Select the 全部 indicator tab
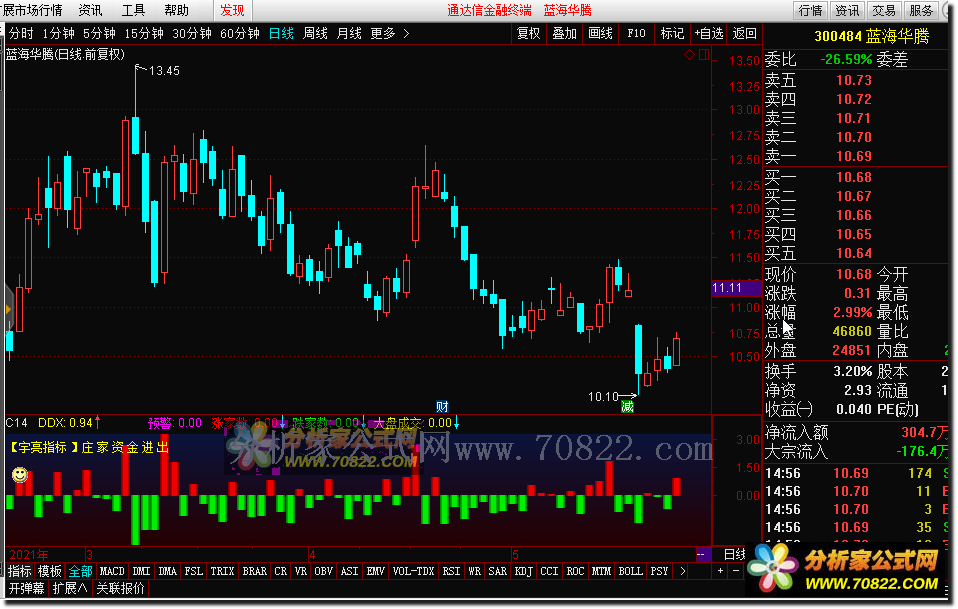958x609 pixels. pyautogui.click(x=80, y=571)
